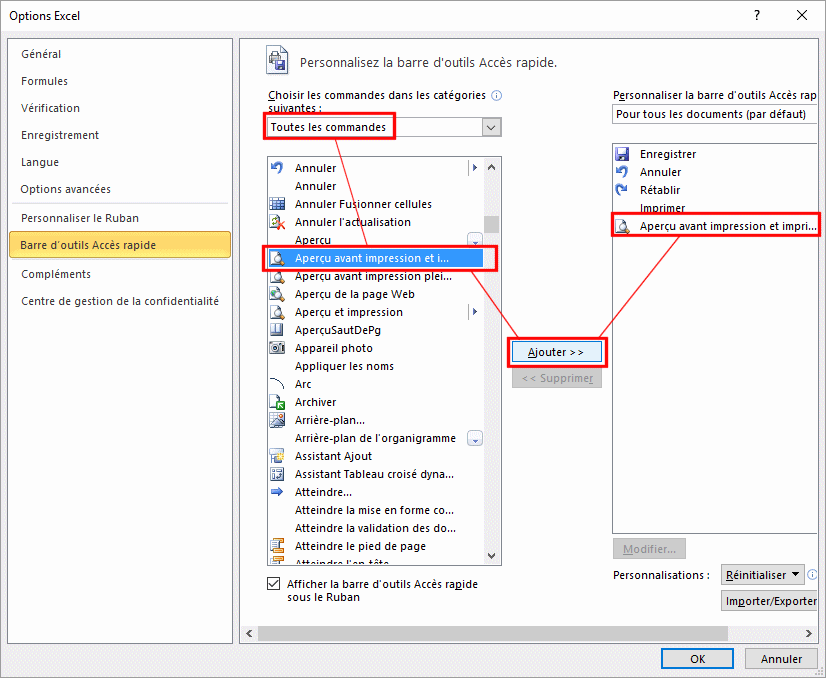Image resolution: width=826 pixels, height=678 pixels.
Task: Open Centre de gestion de la confidentialité
Action: point(120,301)
